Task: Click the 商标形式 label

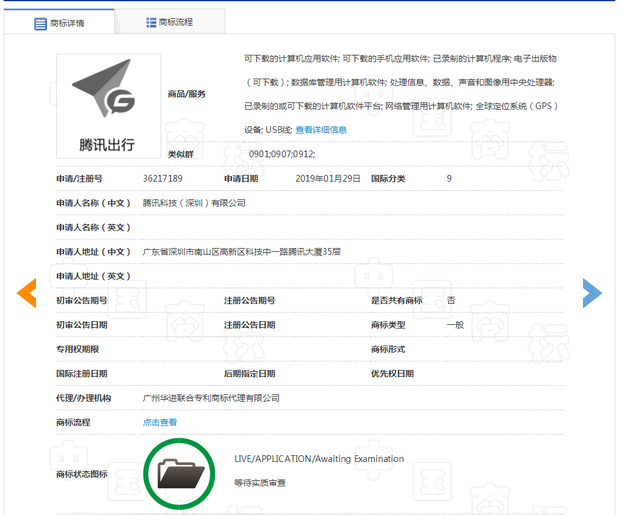Action: 388,349
